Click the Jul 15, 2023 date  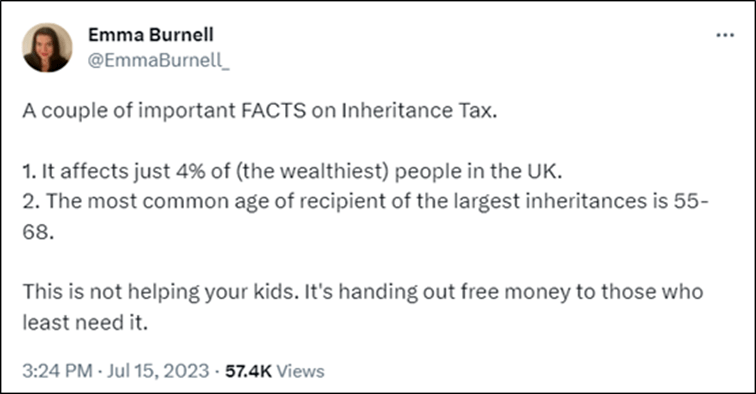[x=158, y=371]
